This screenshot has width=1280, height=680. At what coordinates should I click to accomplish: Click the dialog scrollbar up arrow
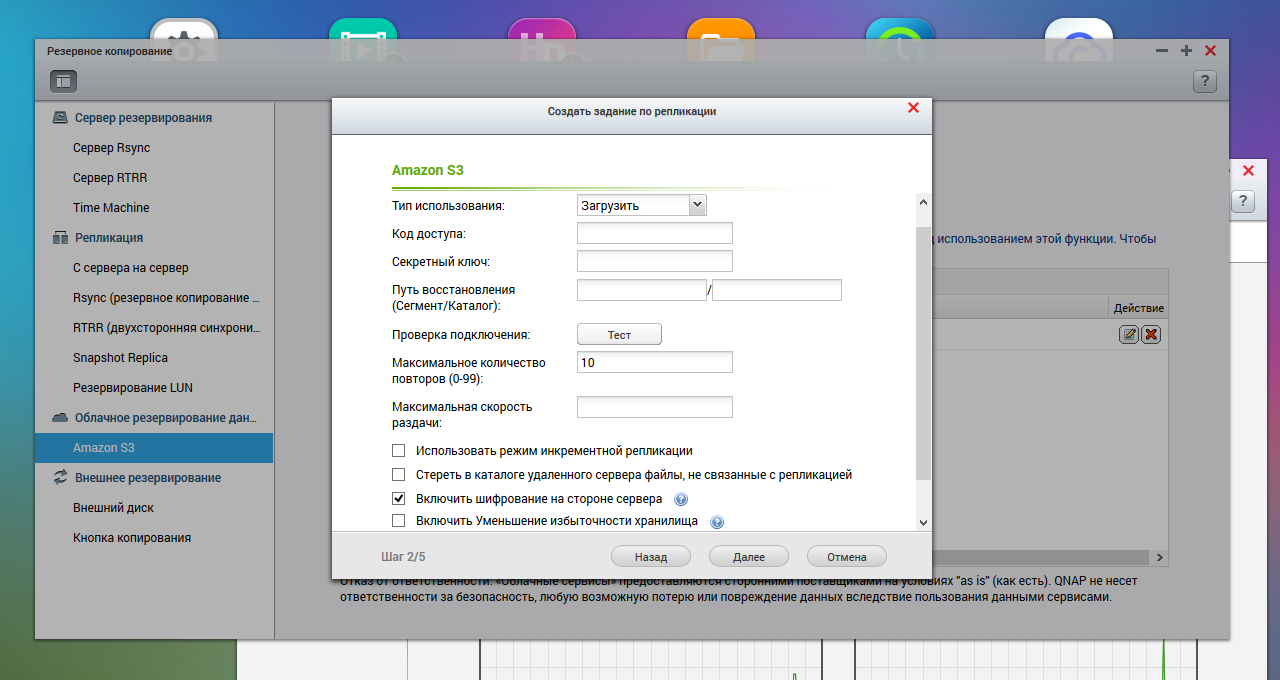click(923, 201)
